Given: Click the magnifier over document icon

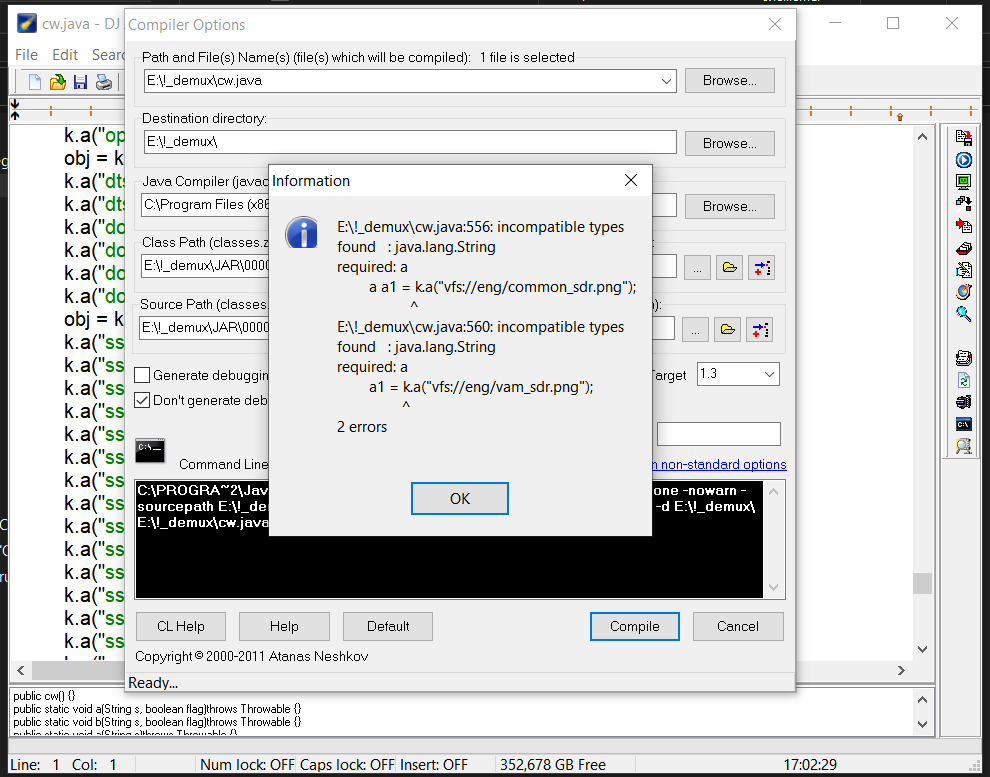Looking at the screenshot, I should coord(963,446).
